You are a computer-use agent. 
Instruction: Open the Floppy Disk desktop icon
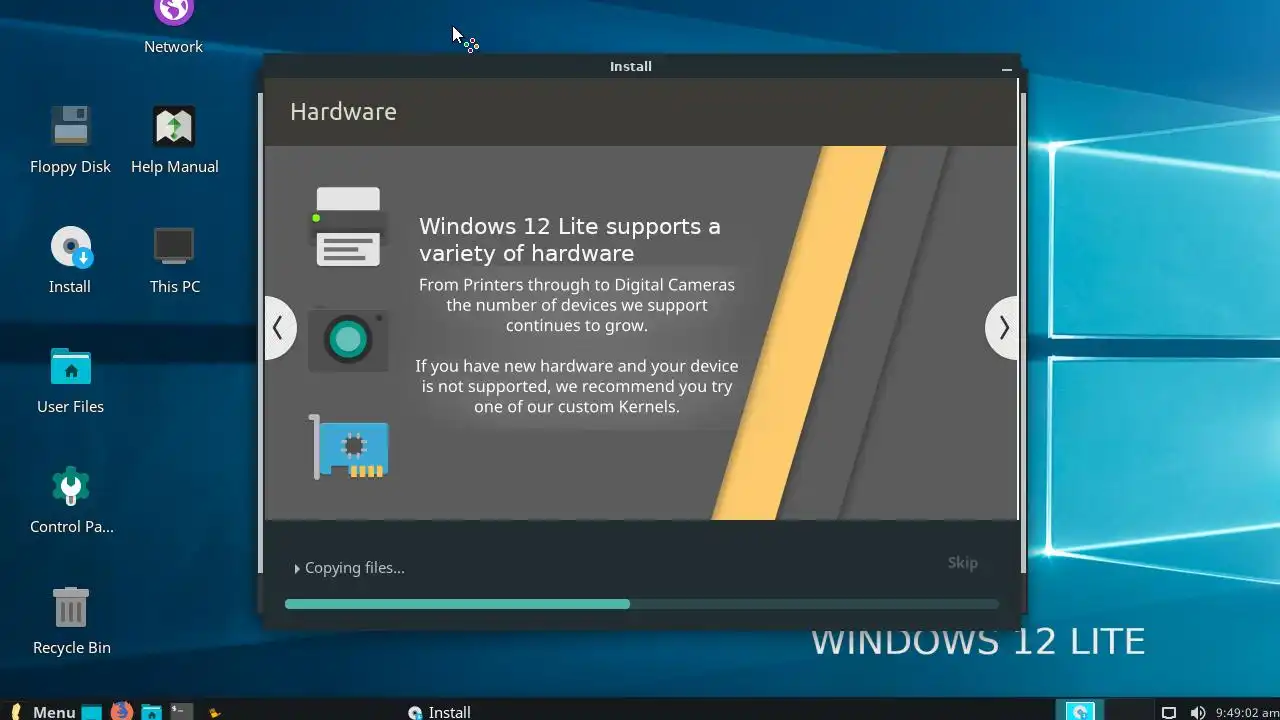pos(70,140)
